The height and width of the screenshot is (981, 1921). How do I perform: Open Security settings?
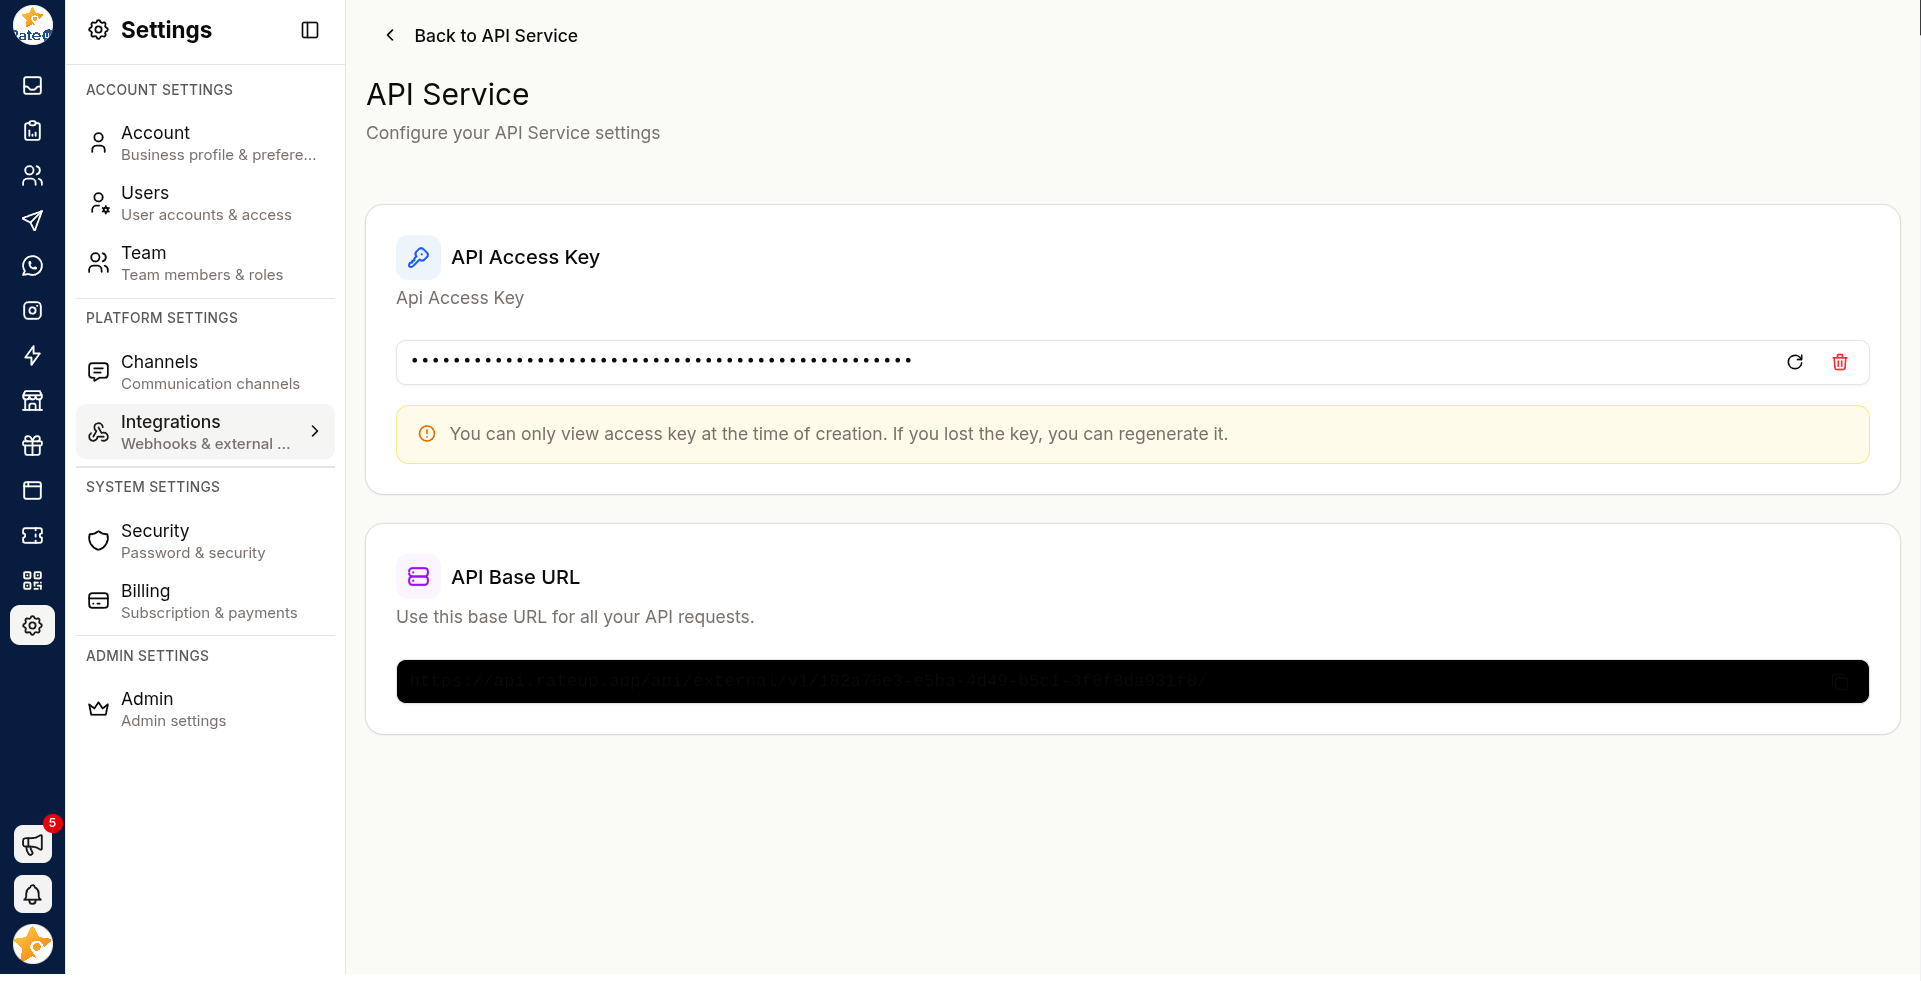pyautogui.click(x=205, y=541)
